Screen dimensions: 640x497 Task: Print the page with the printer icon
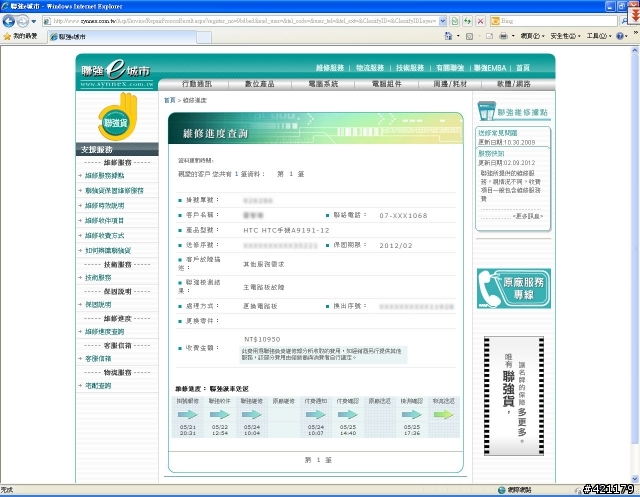[x=503, y=36]
